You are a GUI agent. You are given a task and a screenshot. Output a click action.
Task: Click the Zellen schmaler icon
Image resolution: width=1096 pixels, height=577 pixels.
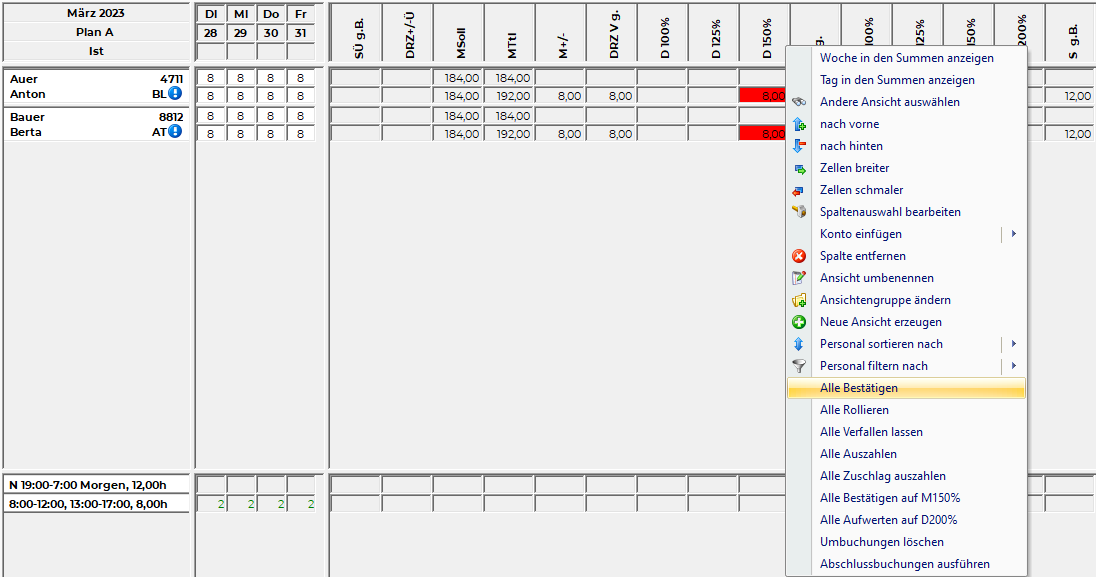799,190
